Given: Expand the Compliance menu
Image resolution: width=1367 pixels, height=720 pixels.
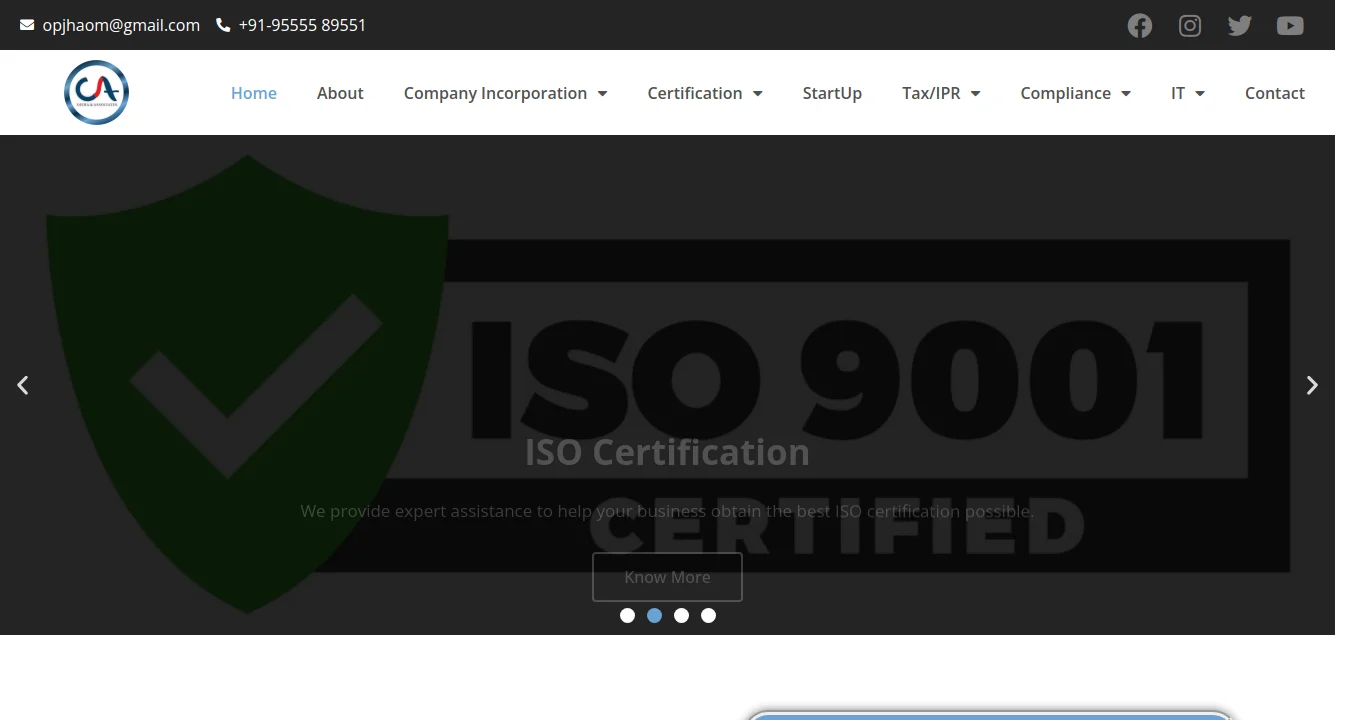Looking at the screenshot, I should point(1075,93).
